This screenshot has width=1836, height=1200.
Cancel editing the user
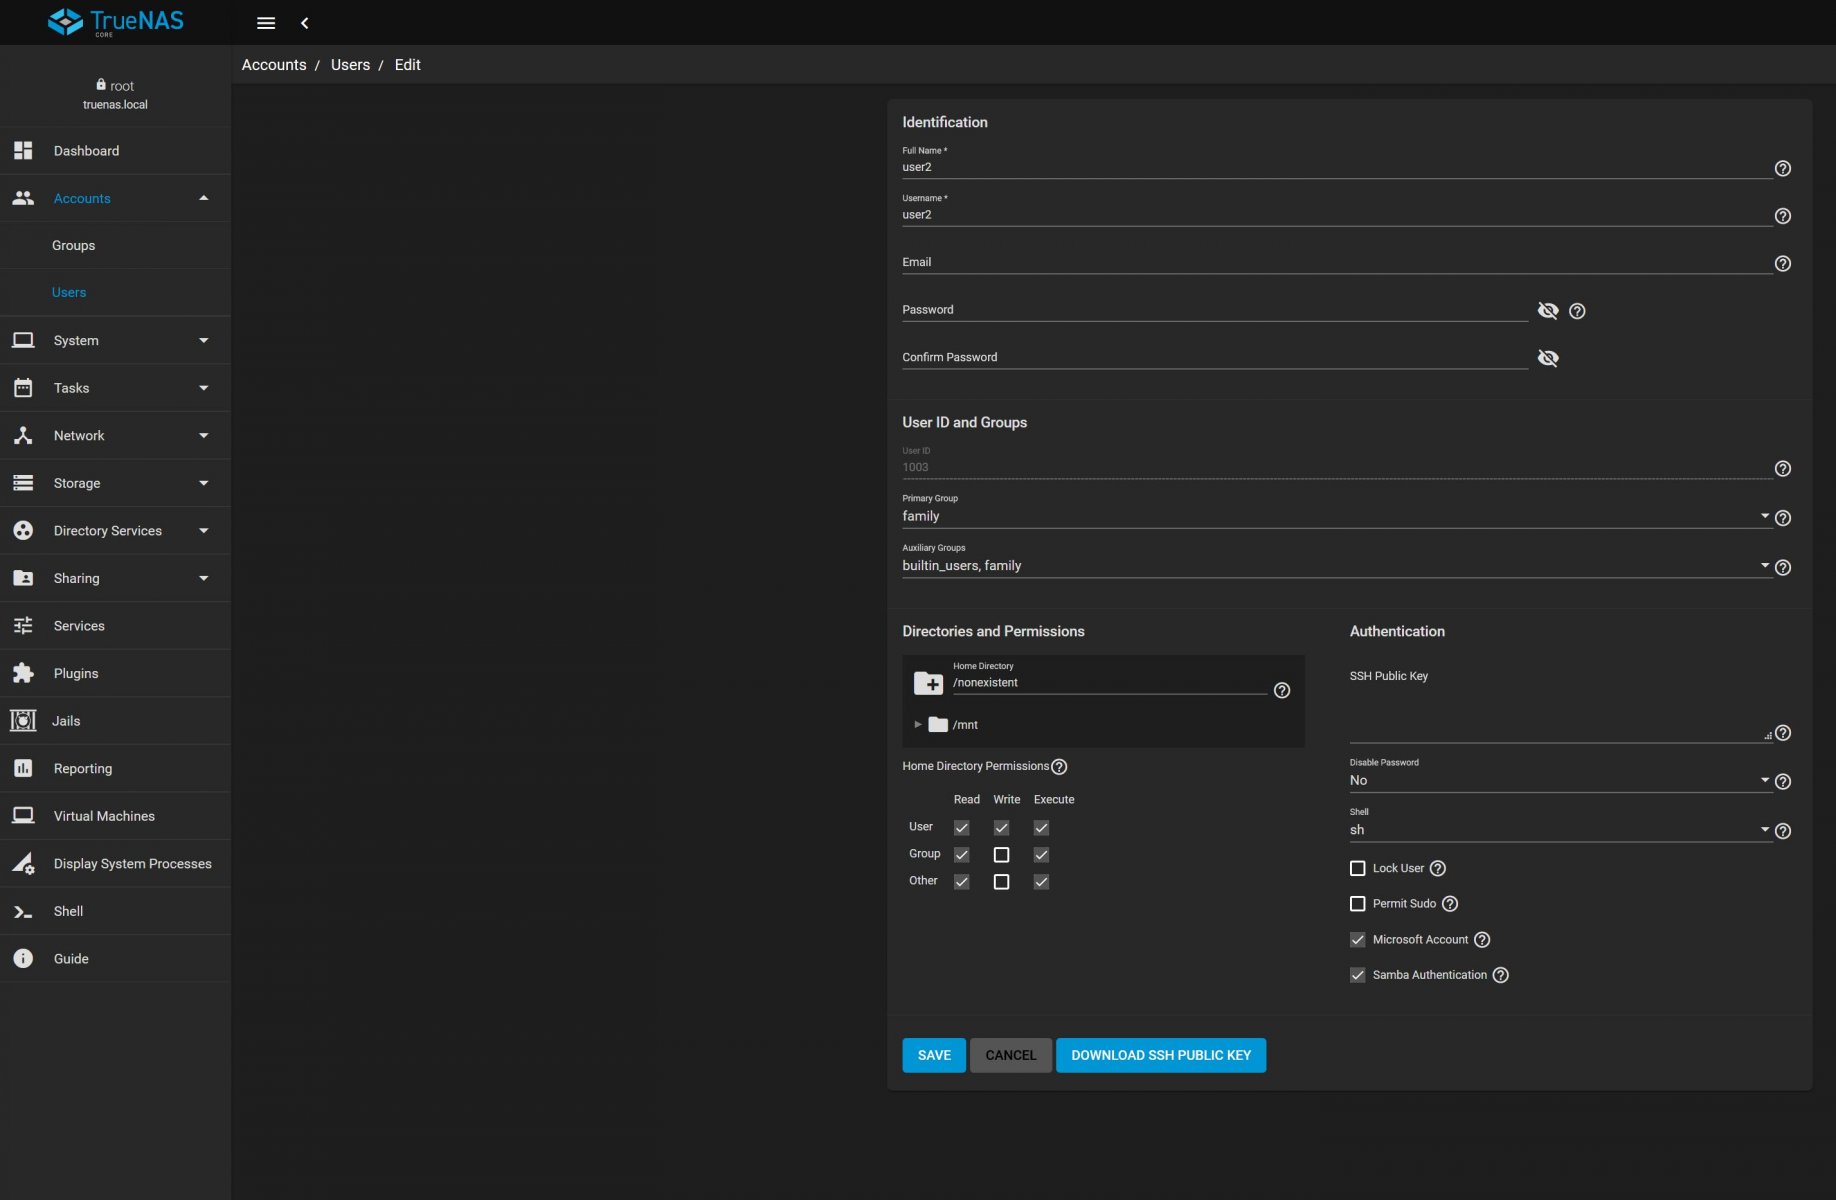(x=1011, y=1055)
